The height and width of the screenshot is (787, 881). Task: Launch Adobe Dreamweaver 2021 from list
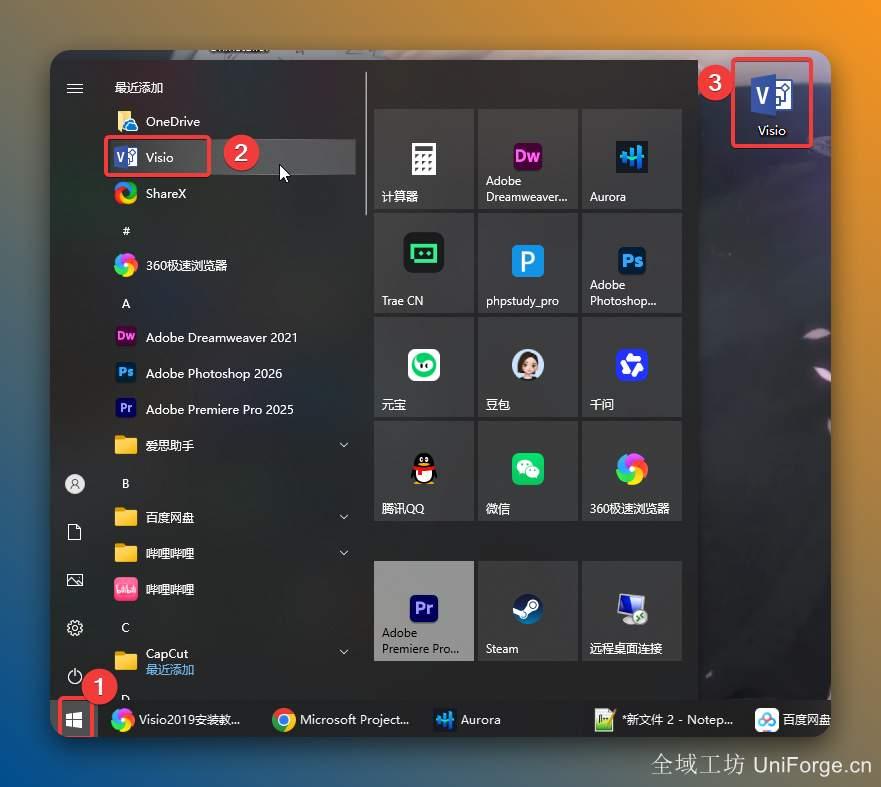point(230,337)
